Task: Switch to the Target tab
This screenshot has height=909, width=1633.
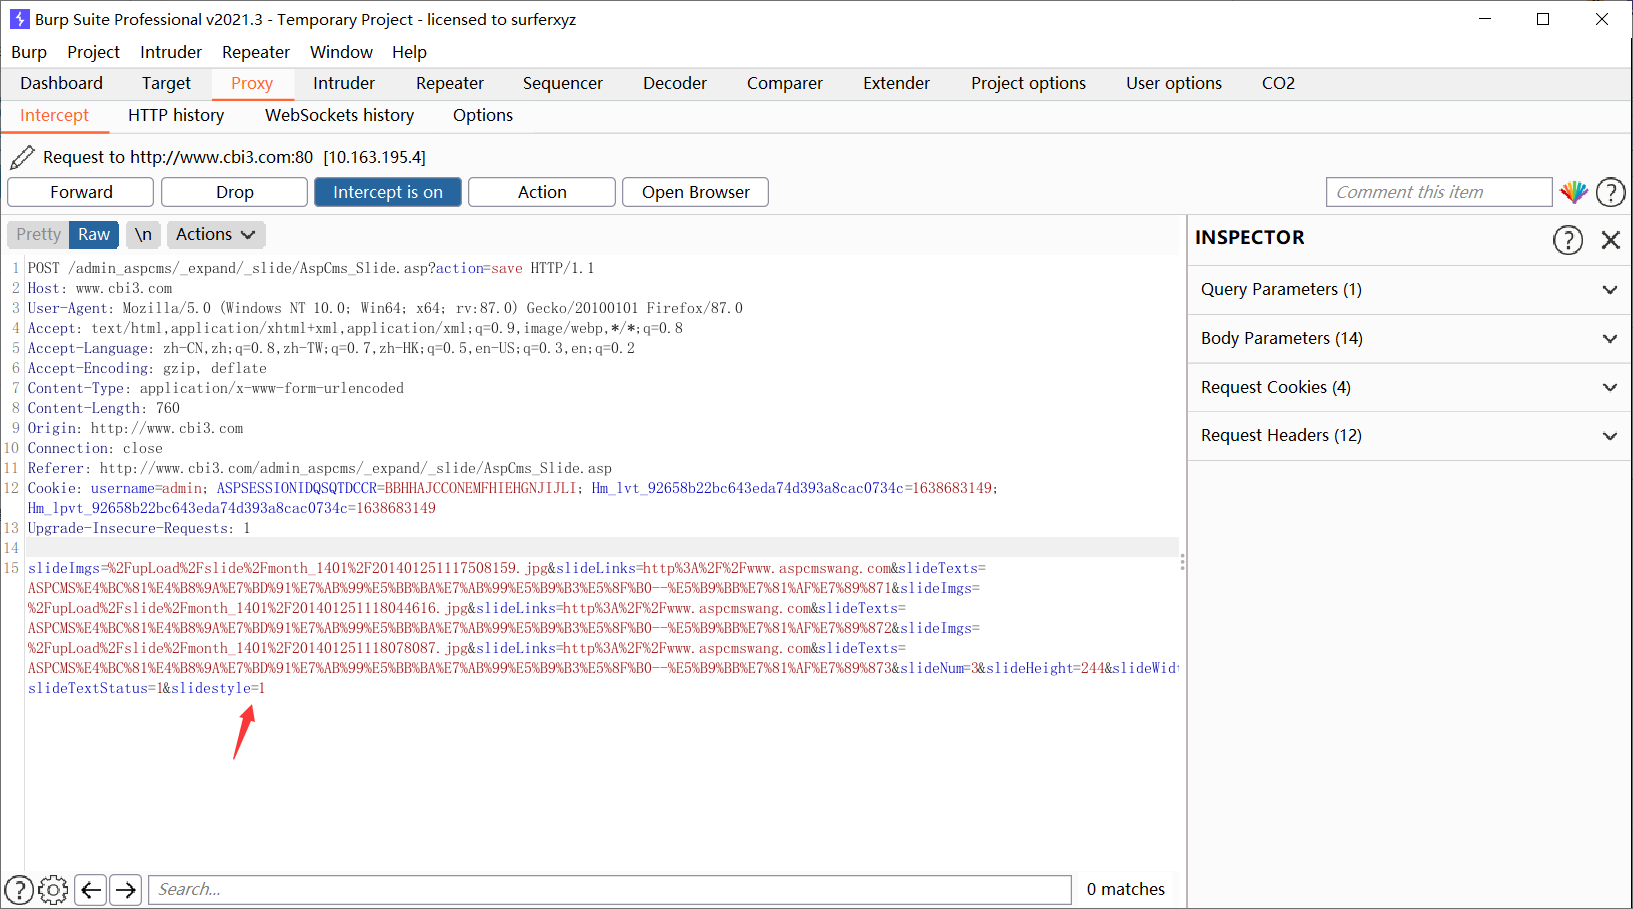Action: tap(166, 83)
